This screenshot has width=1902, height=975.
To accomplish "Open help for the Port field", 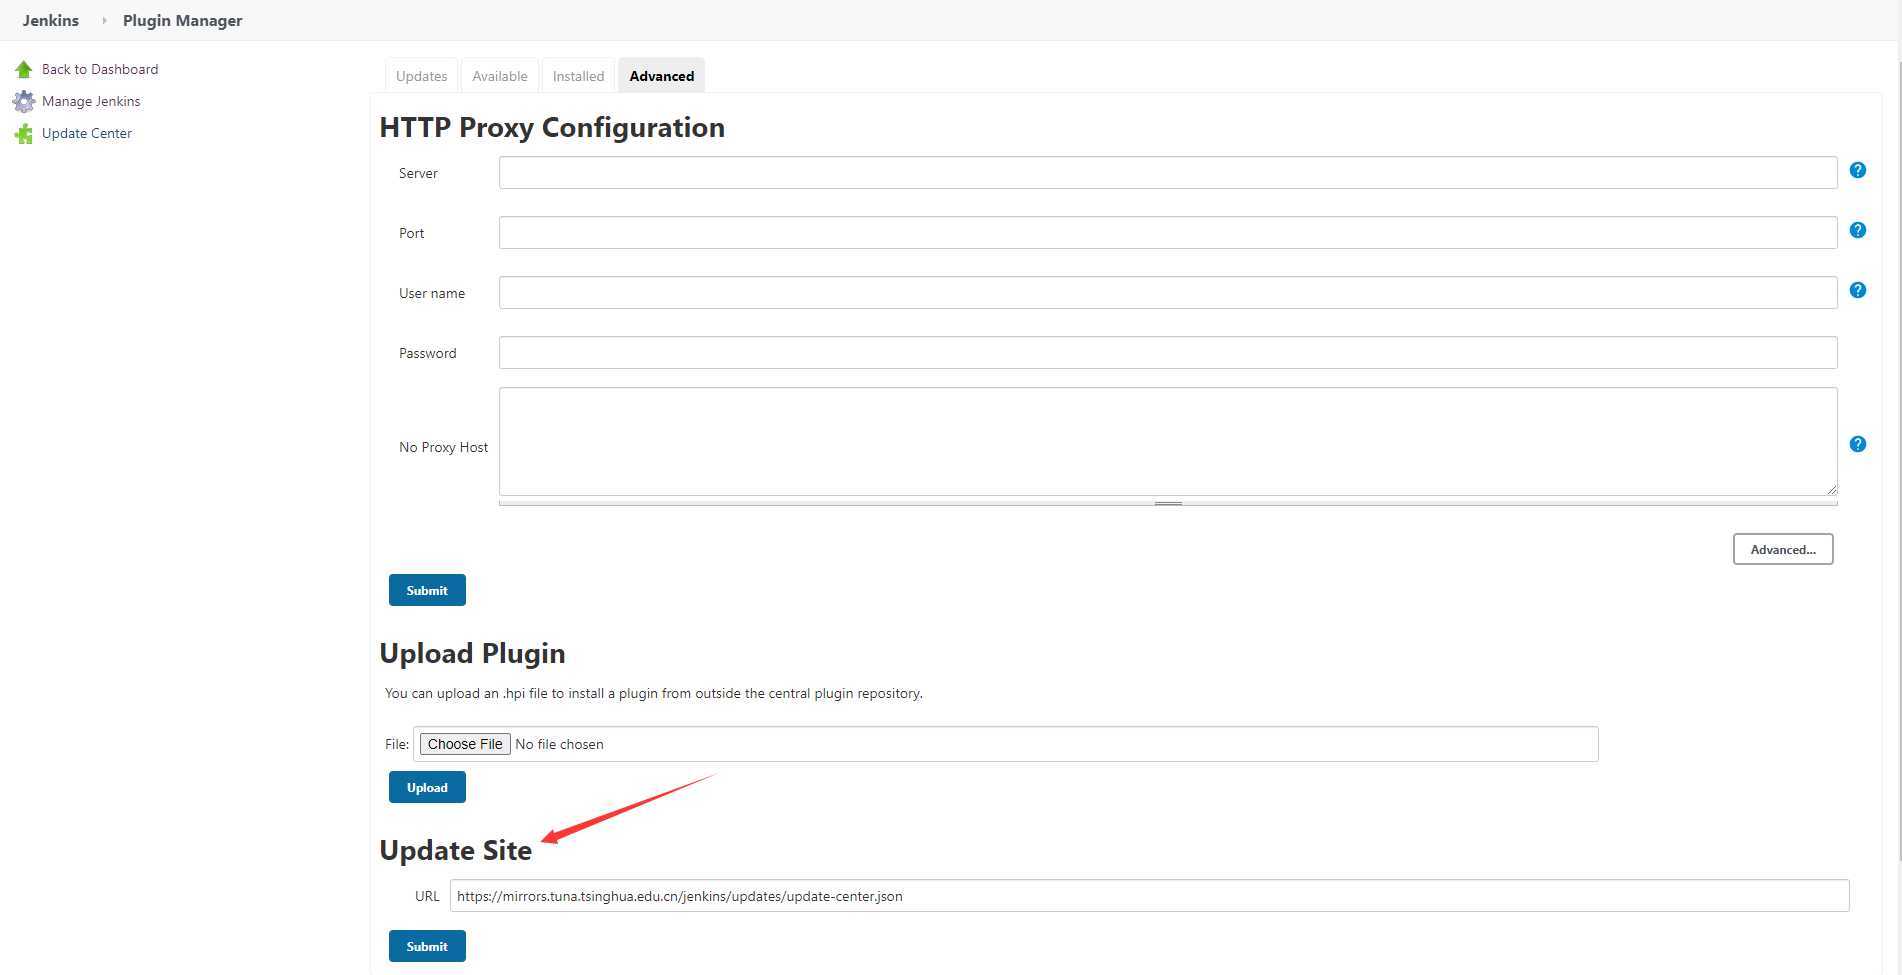I will pos(1858,230).
